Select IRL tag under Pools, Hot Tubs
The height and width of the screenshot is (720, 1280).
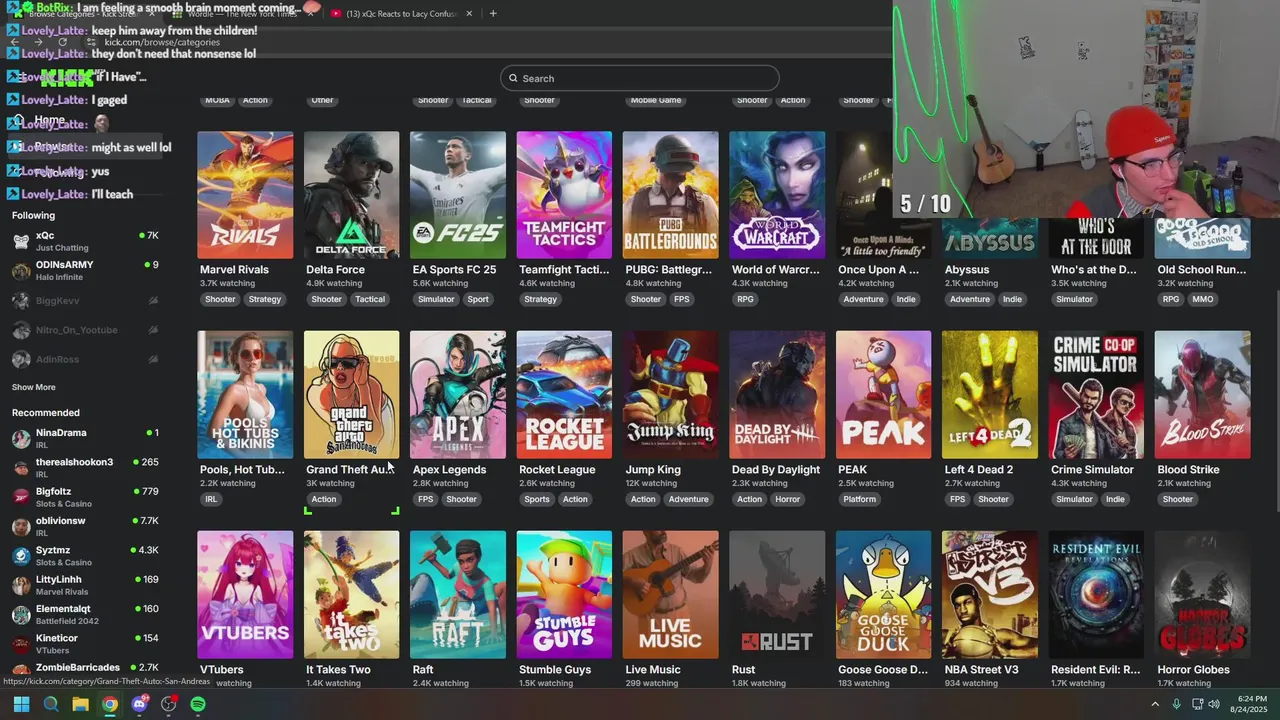211,499
